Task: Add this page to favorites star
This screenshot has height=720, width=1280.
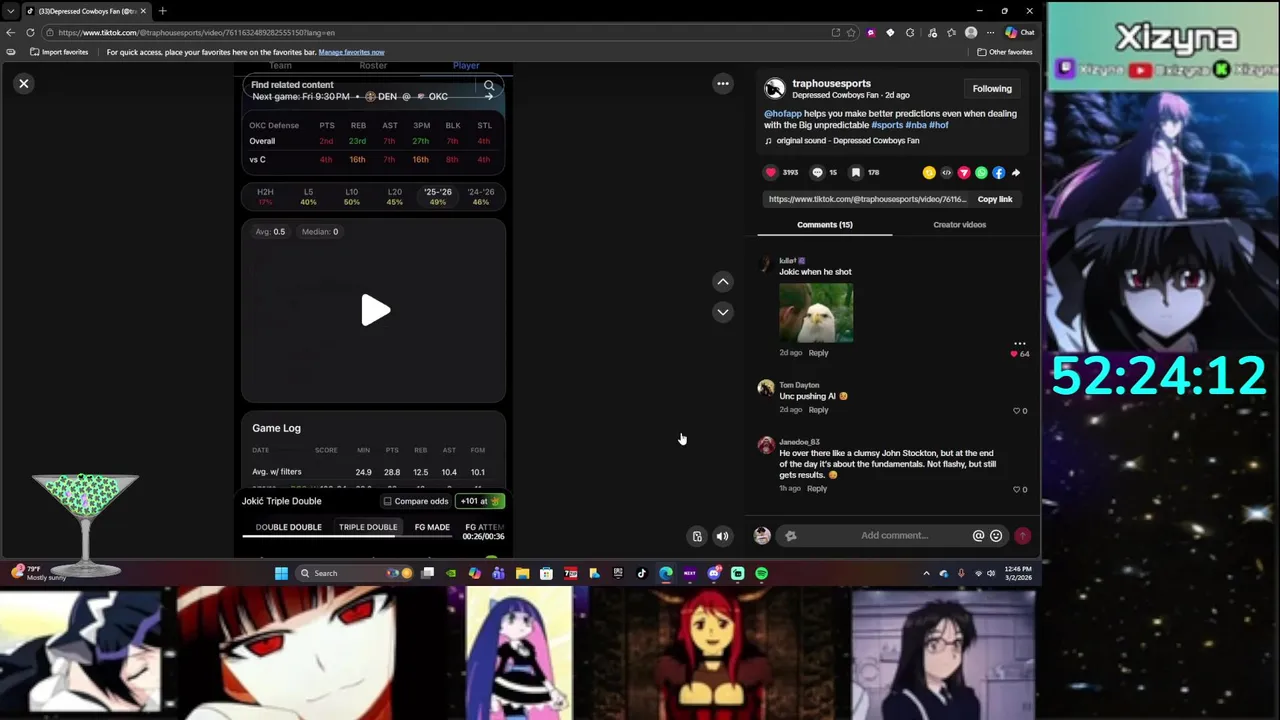Action: pos(851,32)
